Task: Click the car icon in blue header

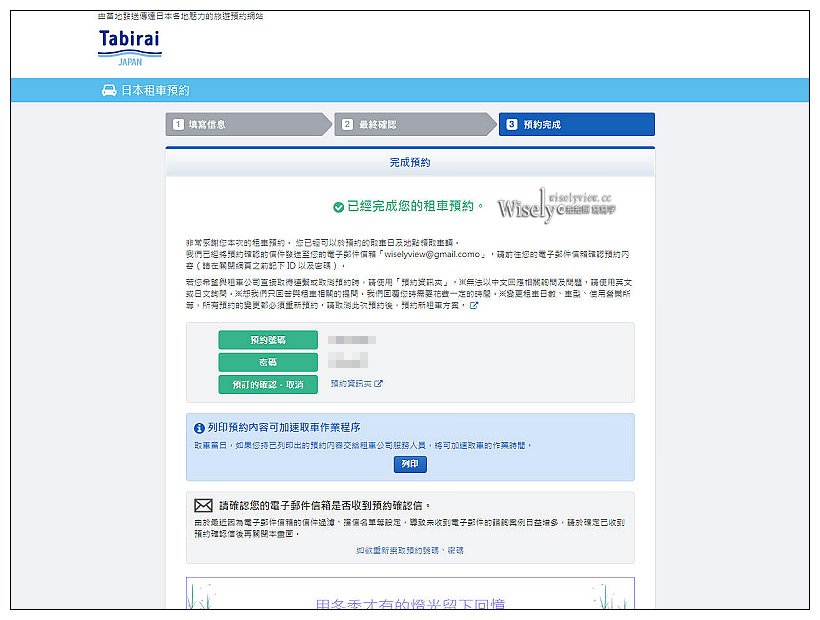Action: pyautogui.click(x=109, y=90)
